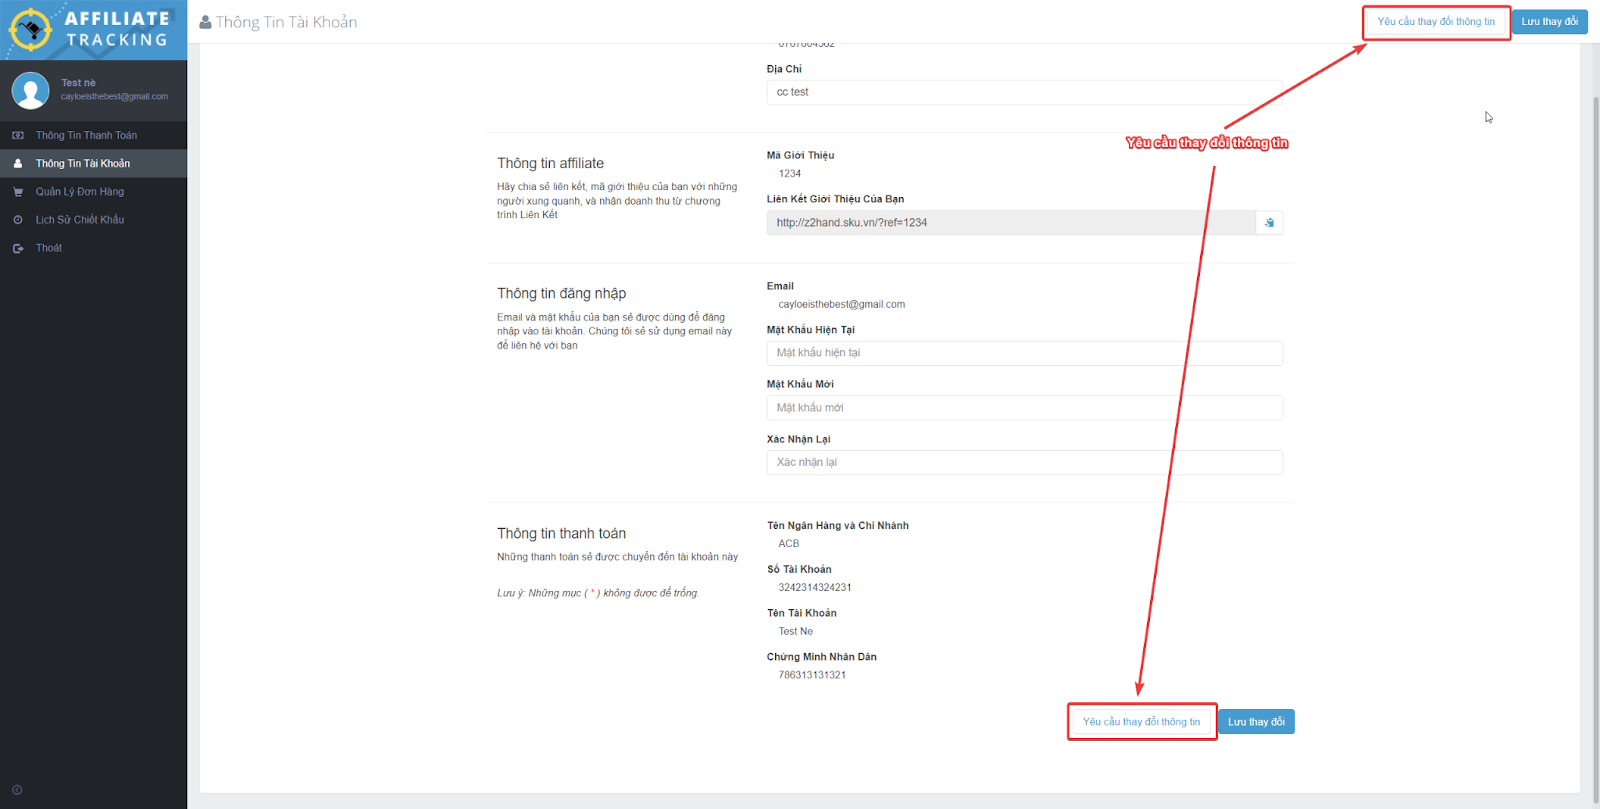Open Lịch Sử Chiết Khấu page
This screenshot has width=1600, height=809.
click(93, 219)
